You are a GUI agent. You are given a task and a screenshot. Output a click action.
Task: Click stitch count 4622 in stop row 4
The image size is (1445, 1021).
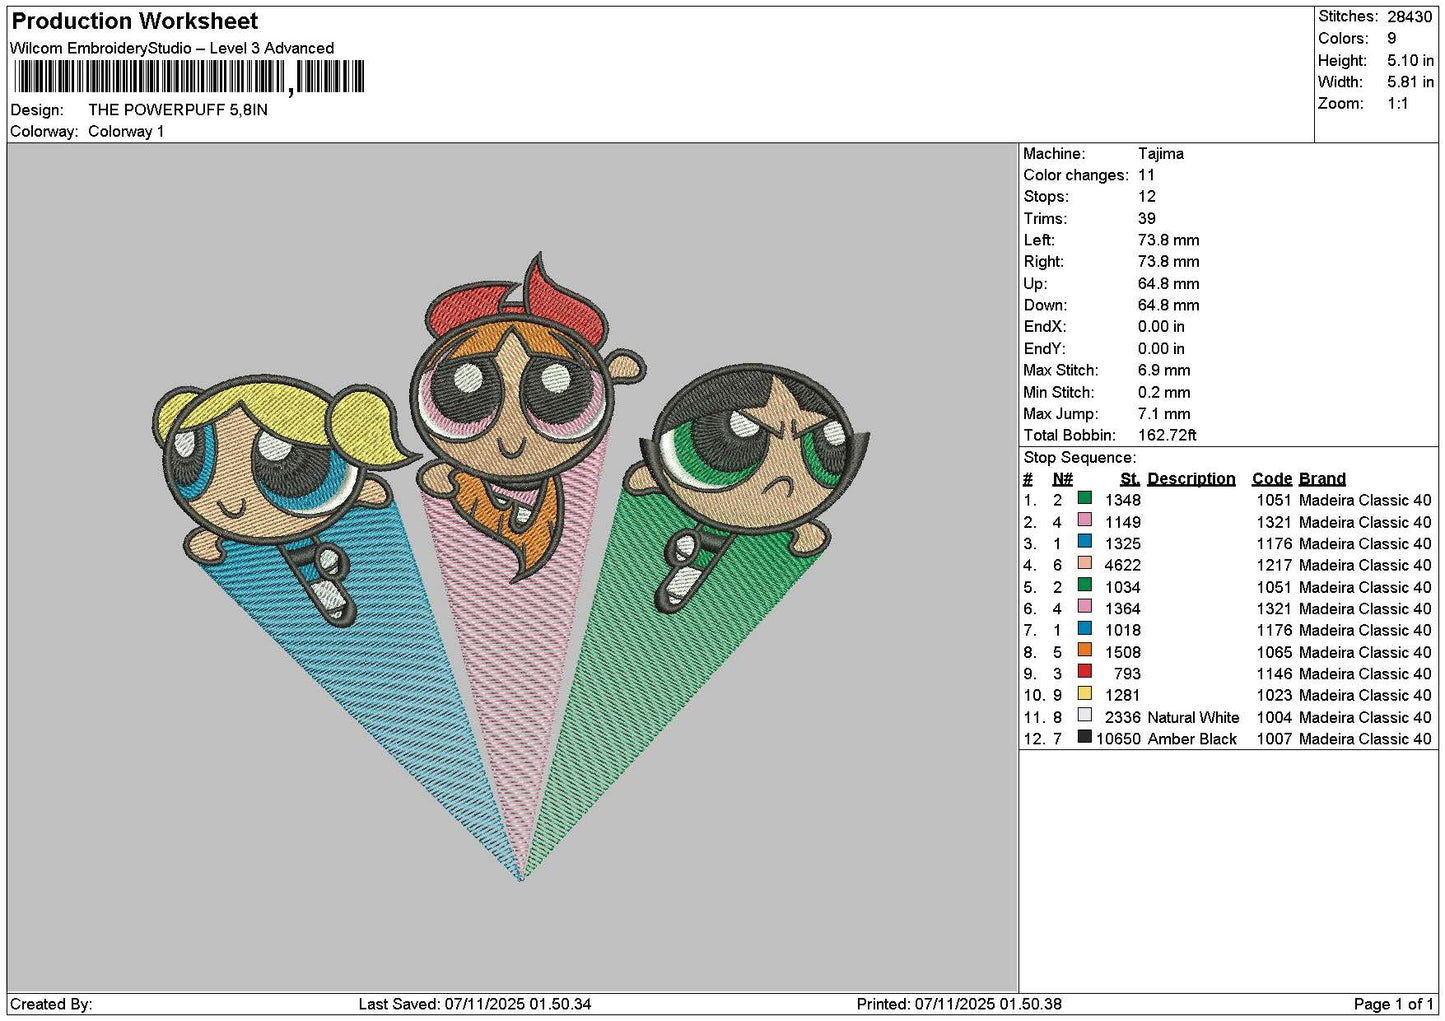(1123, 565)
